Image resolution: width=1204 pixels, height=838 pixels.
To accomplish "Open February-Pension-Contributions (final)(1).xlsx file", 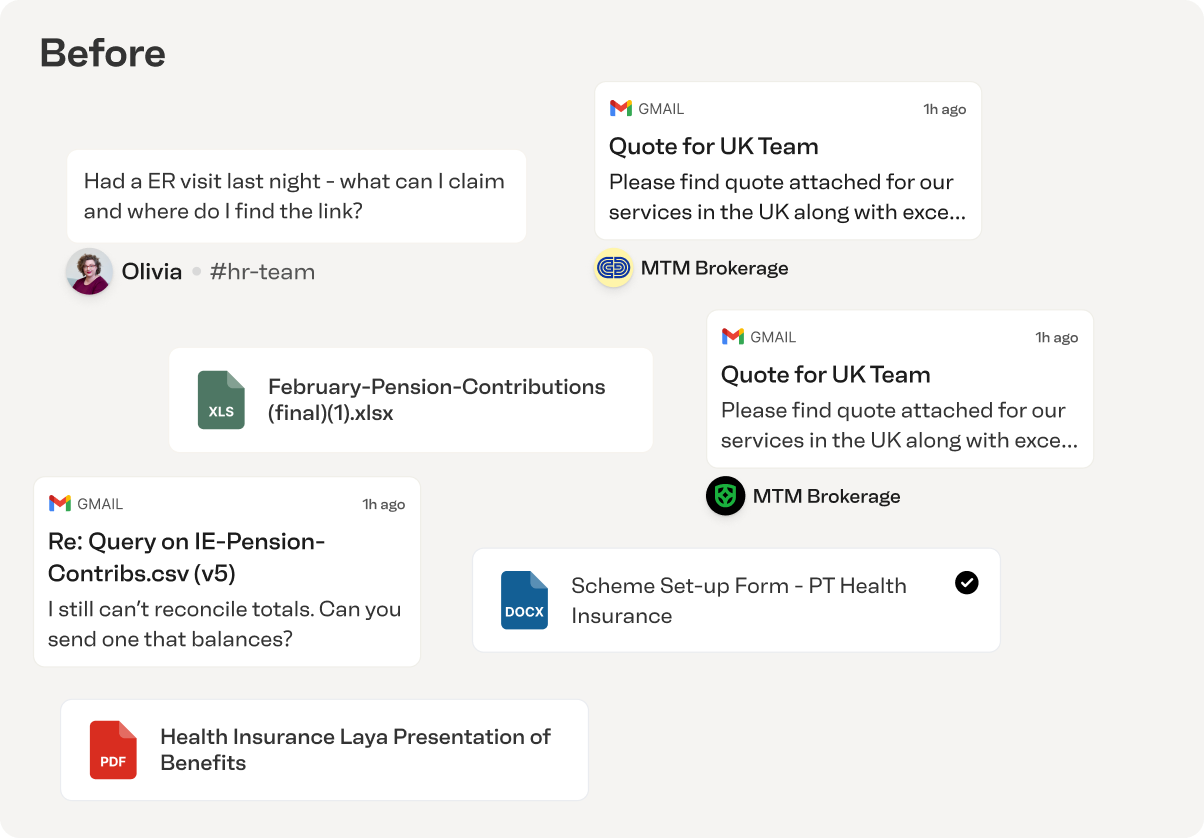I will click(411, 400).
